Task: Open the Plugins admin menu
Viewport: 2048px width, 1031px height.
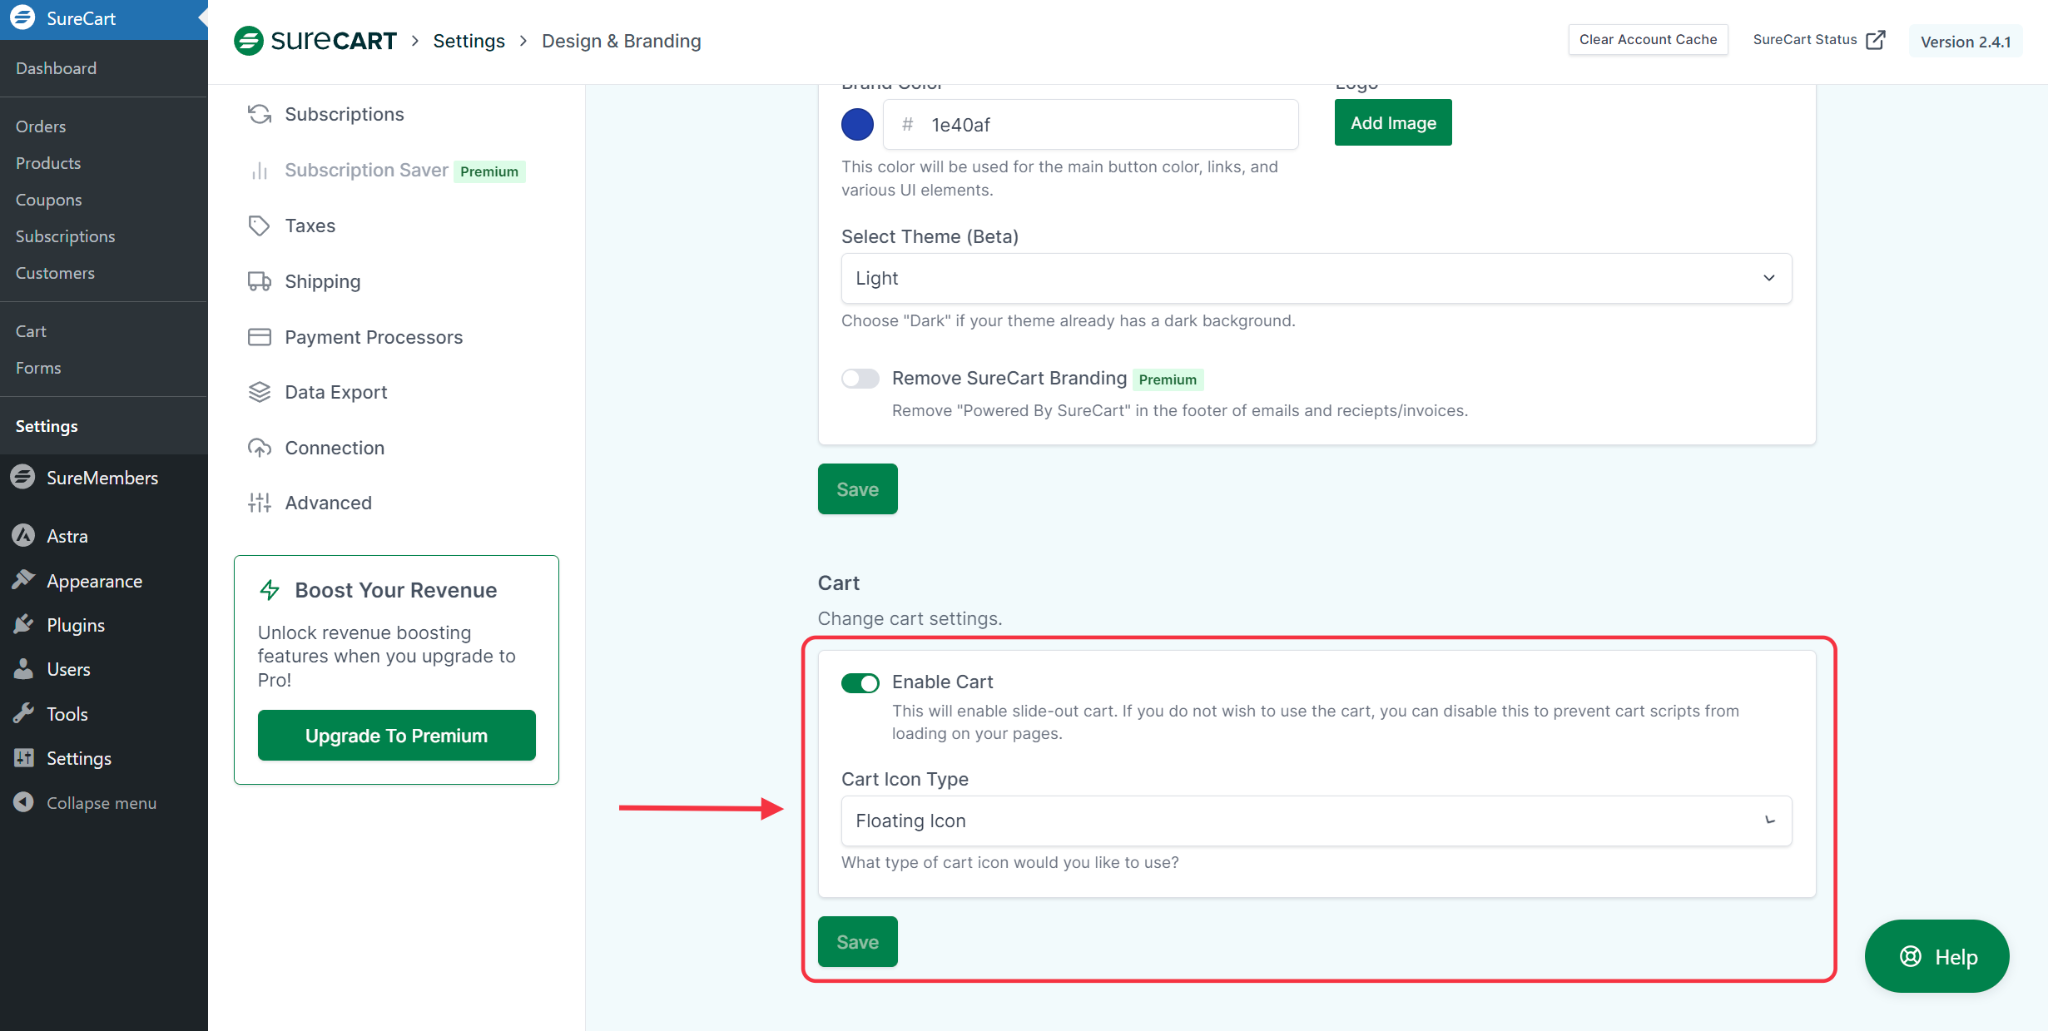Action: coord(75,625)
